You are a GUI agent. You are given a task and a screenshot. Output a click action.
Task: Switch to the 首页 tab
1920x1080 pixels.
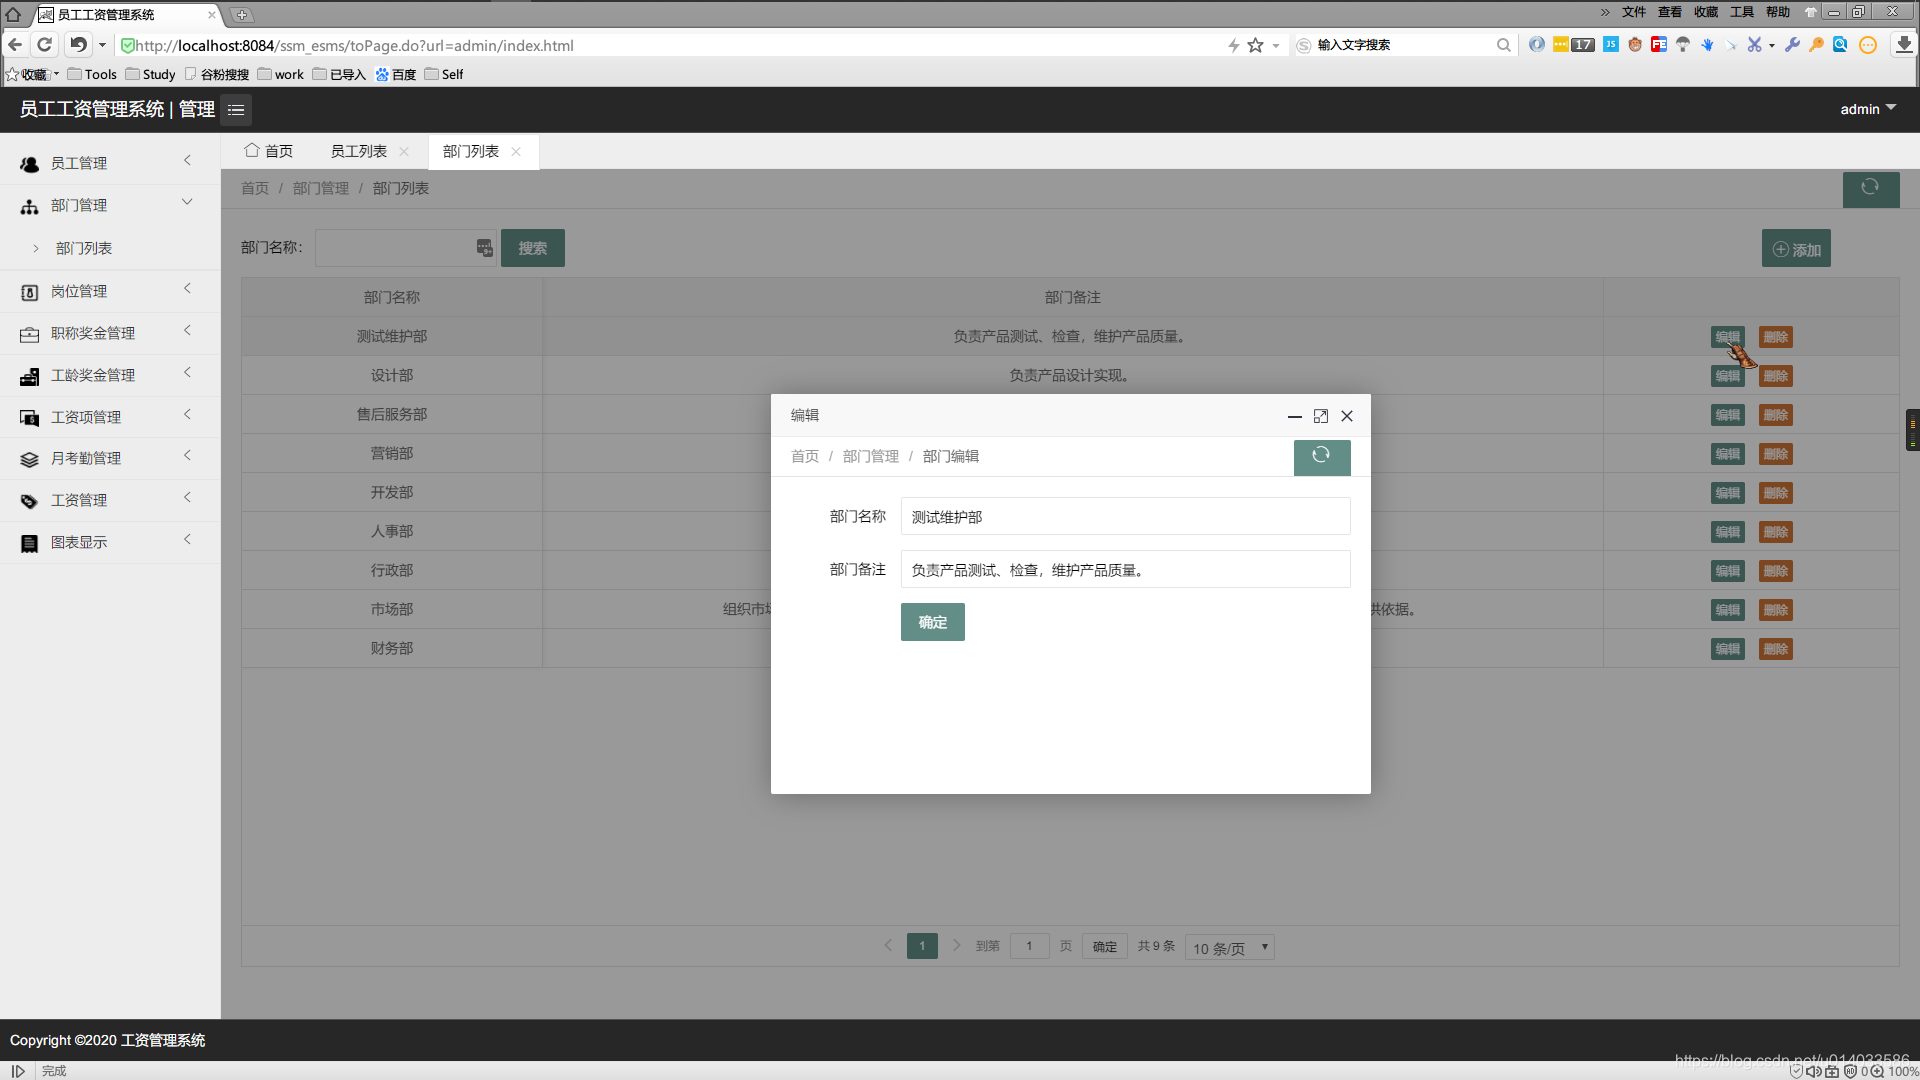click(269, 151)
